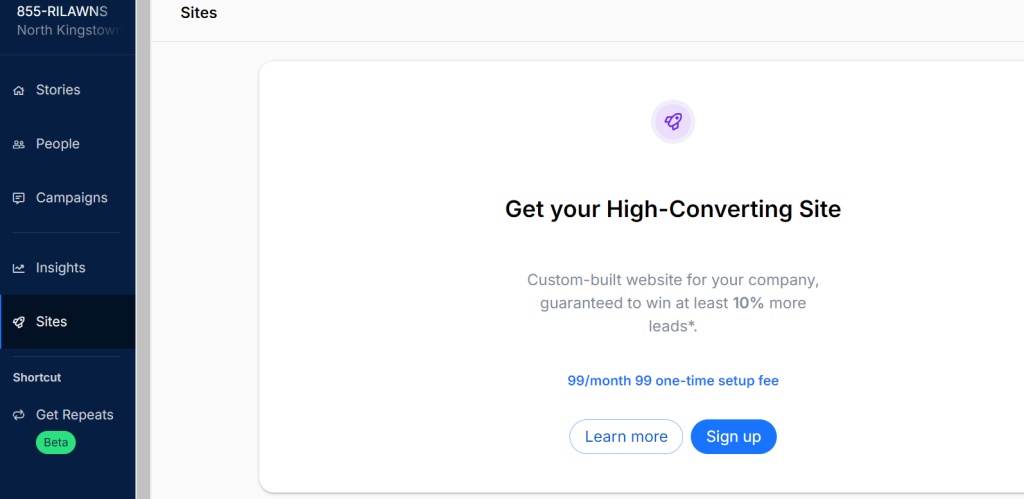Viewport: 1024px width, 499px height.
Task: Open the Insights label in sidebar
Action: pyautogui.click(x=61, y=268)
